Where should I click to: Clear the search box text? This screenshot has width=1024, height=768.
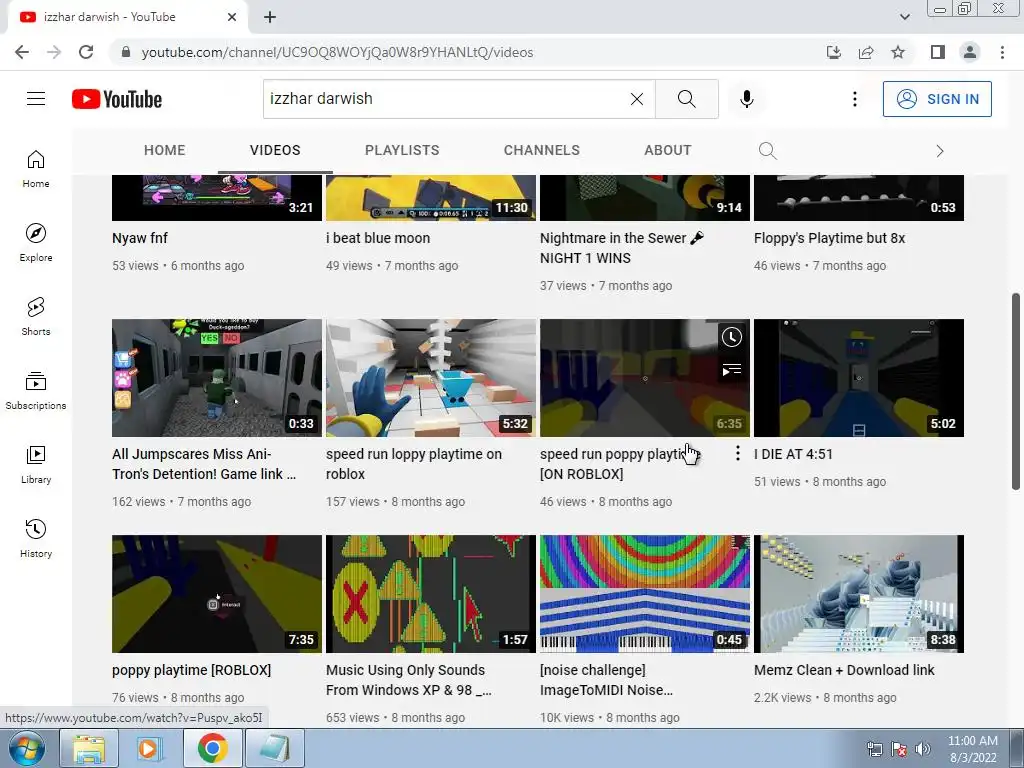pos(637,99)
